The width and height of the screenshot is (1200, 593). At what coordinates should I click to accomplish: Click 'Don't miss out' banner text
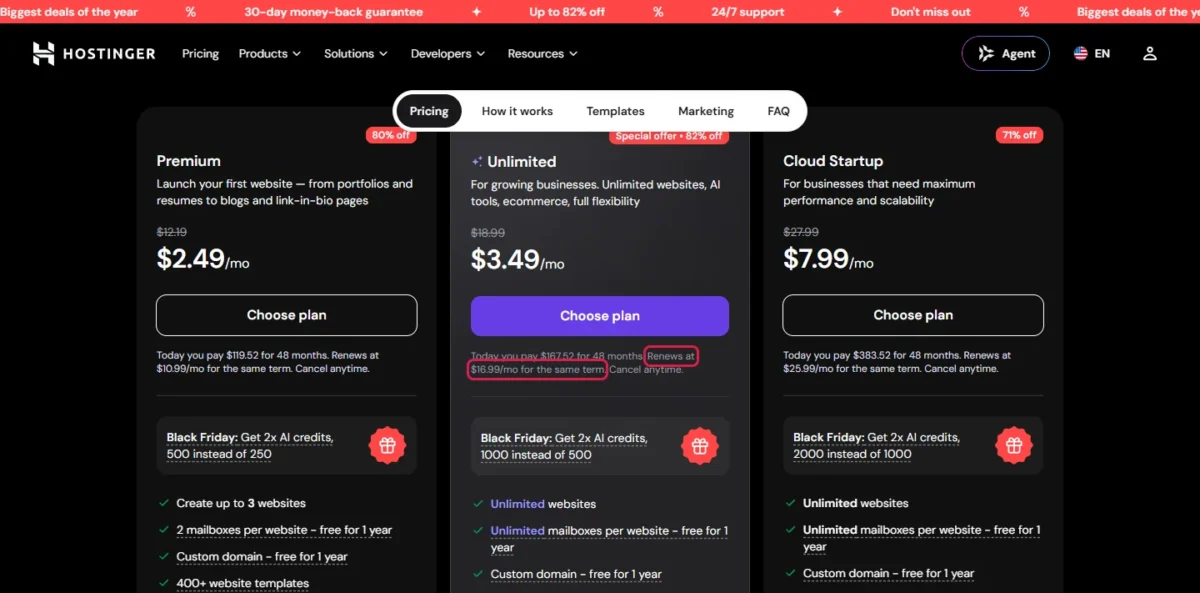[x=931, y=12]
